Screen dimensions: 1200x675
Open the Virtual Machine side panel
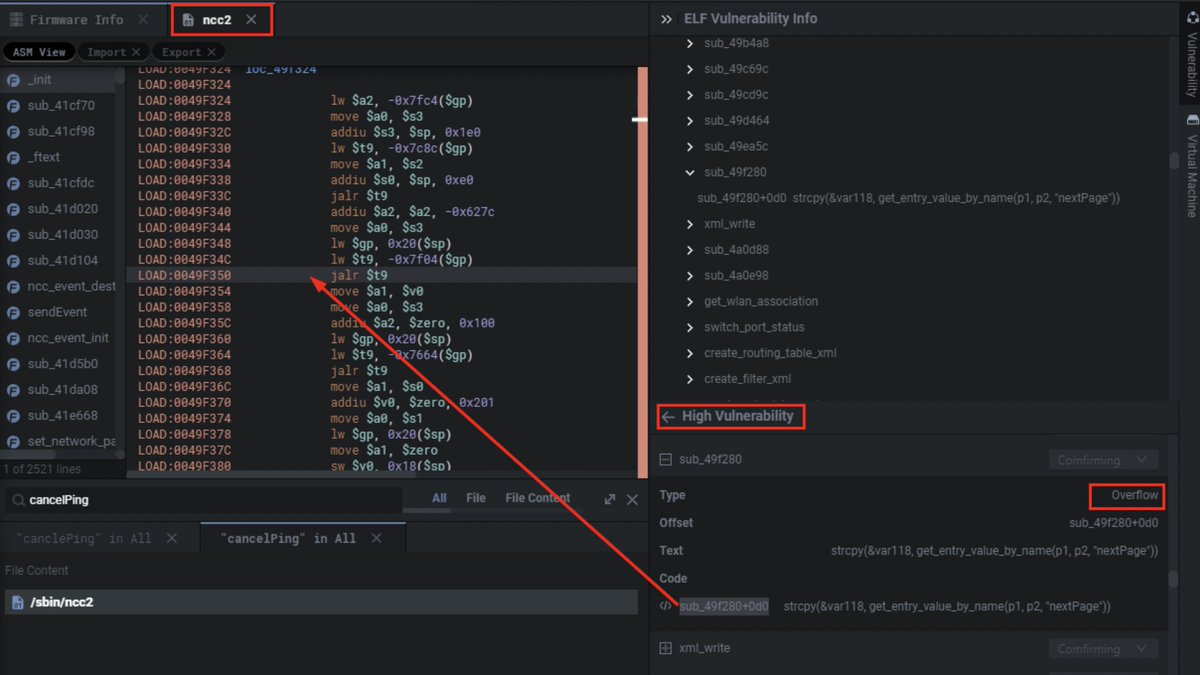coord(1191,165)
